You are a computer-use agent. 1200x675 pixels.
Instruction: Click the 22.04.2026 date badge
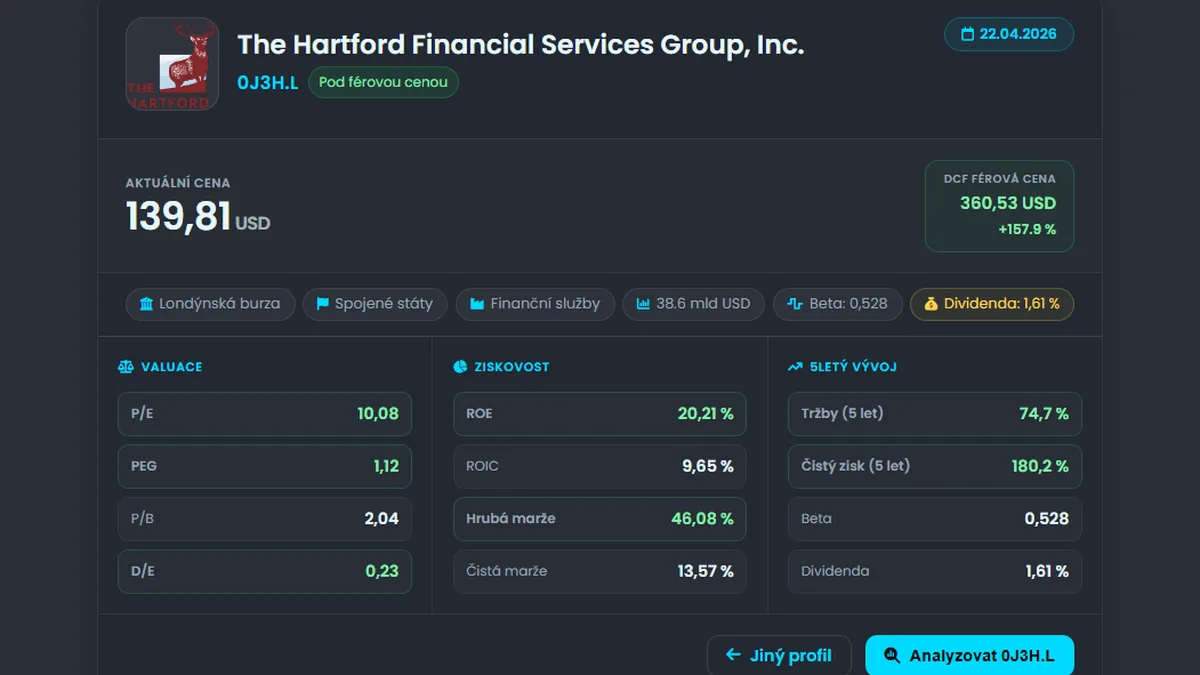[x=1009, y=34]
